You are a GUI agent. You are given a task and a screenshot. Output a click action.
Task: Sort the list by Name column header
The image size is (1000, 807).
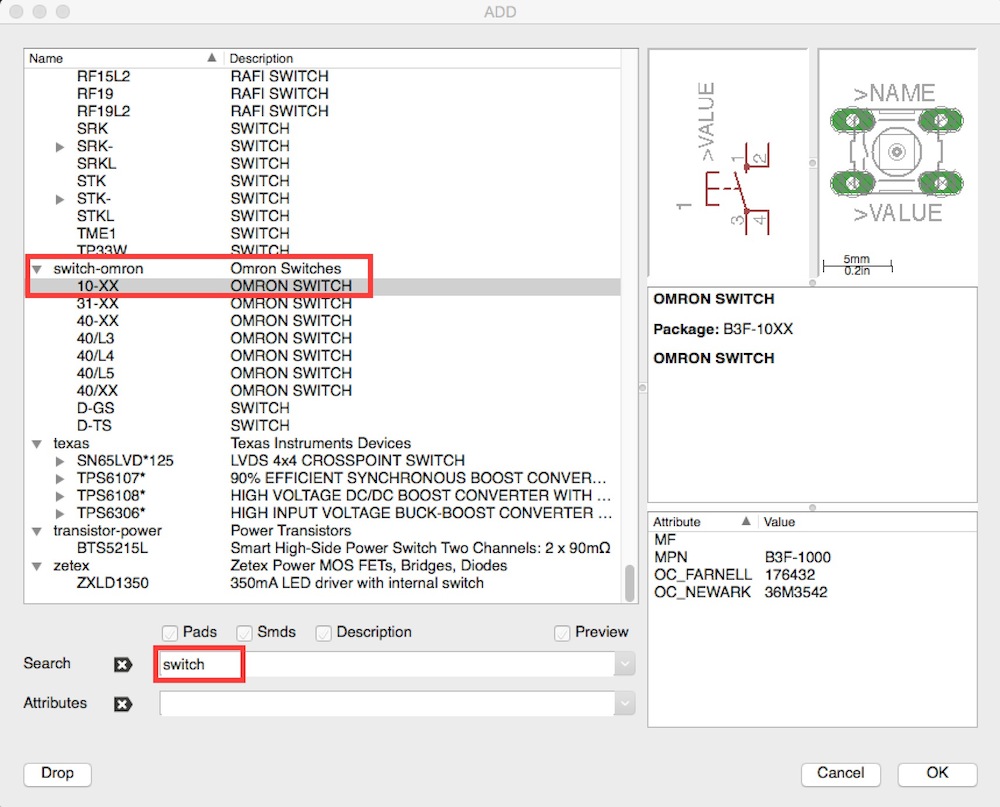[x=124, y=58]
